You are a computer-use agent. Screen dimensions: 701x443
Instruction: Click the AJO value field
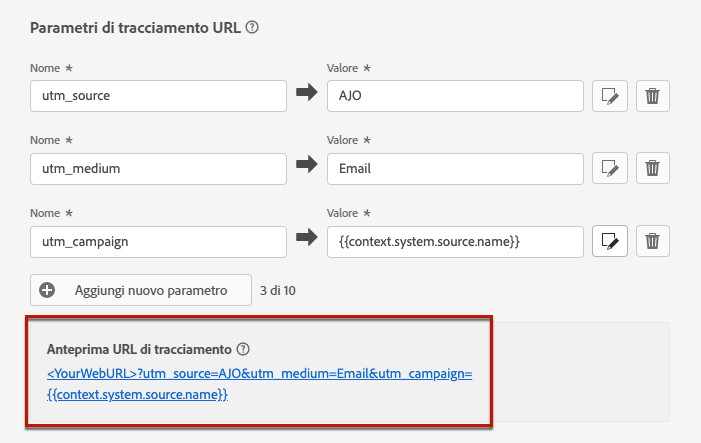coord(455,96)
